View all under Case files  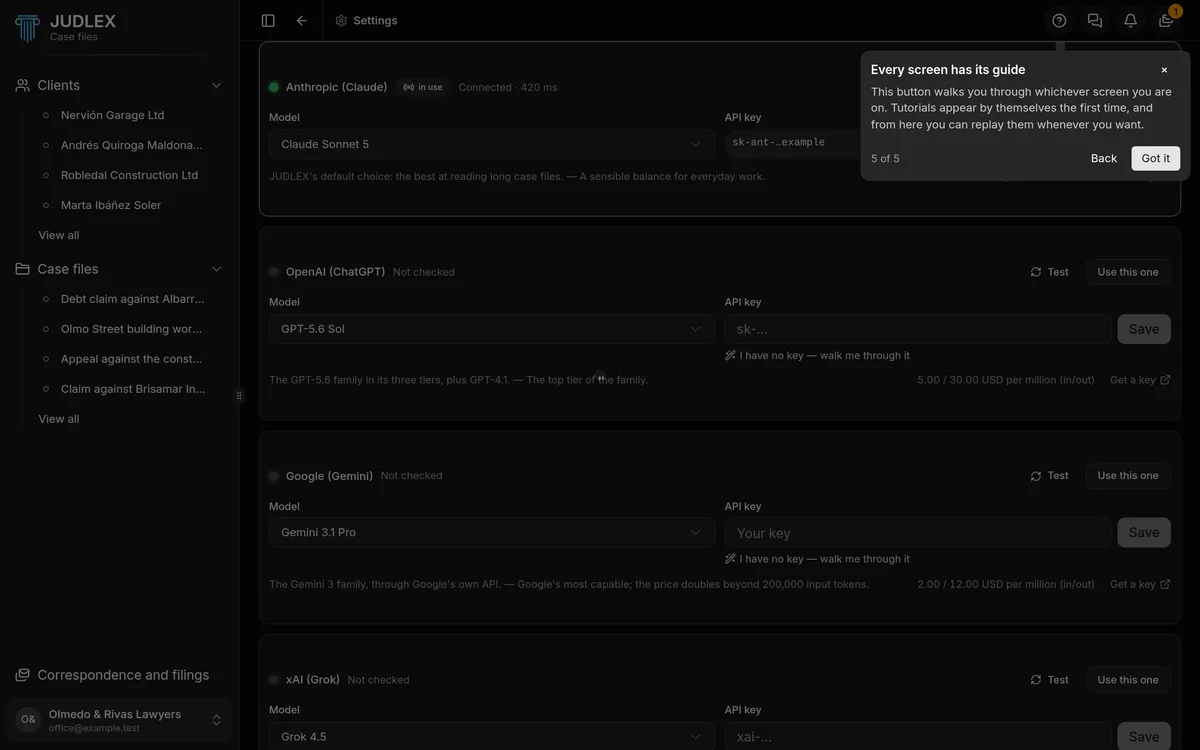59,419
